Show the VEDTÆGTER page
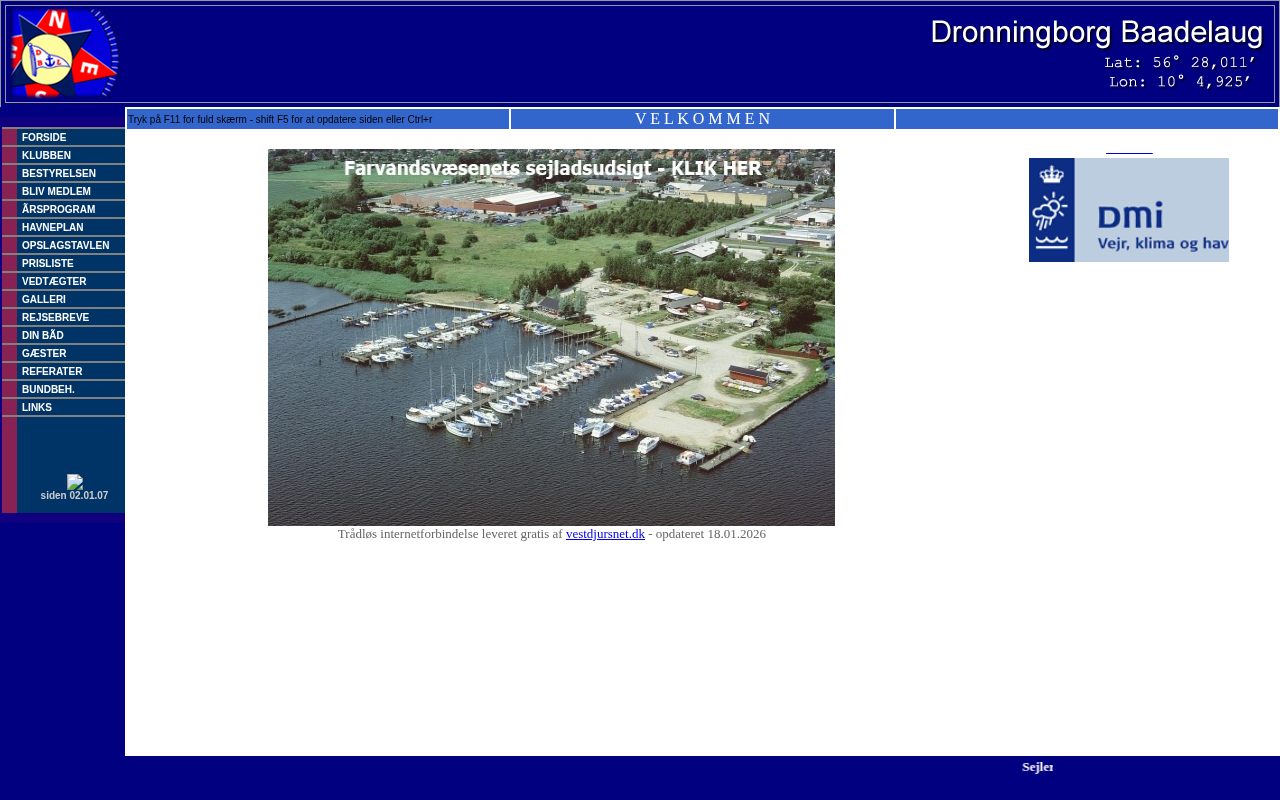This screenshot has width=1280, height=800. coord(54,282)
